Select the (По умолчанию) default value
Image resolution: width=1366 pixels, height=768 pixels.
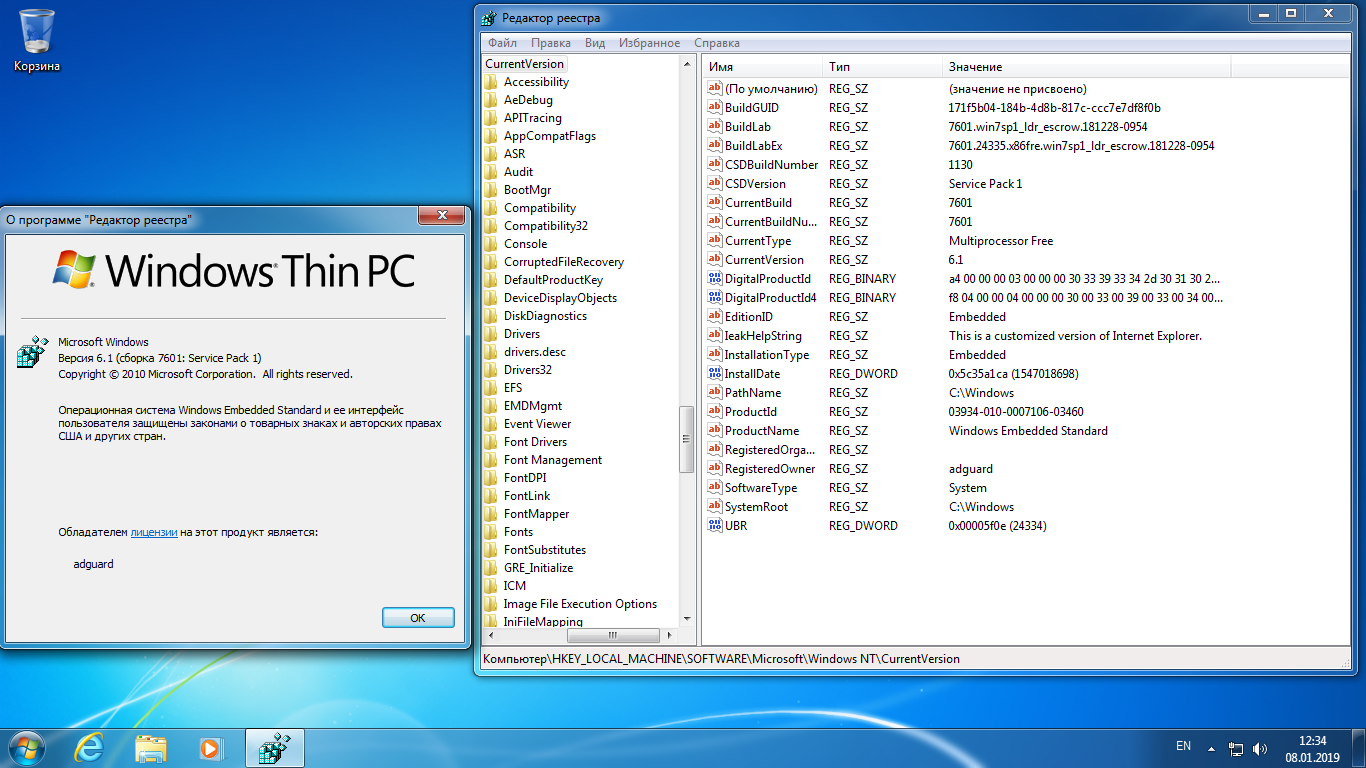771,88
